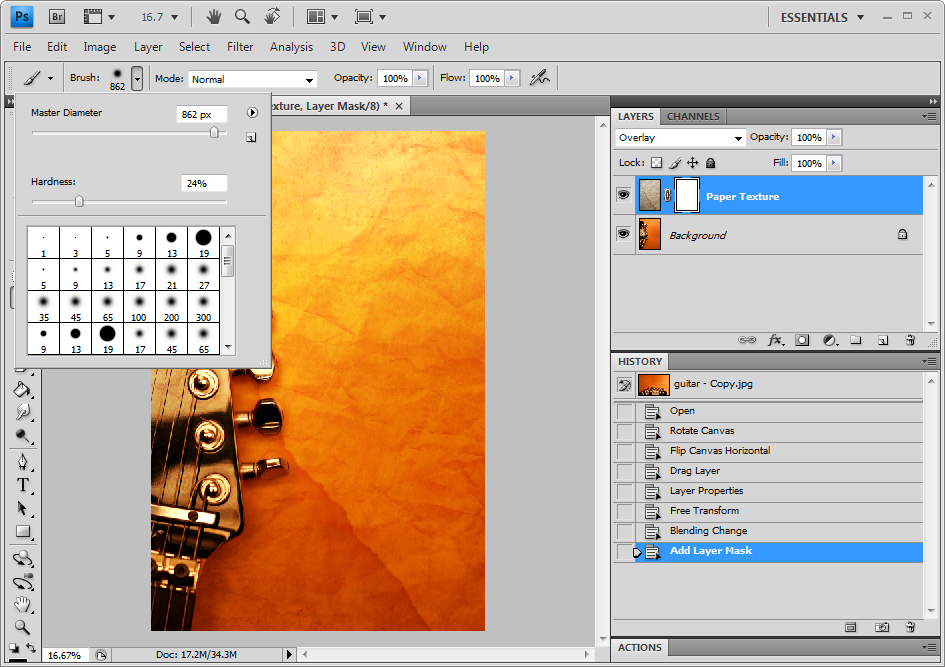
Task: Select the Pen tool in toolbox
Action: tap(22, 462)
